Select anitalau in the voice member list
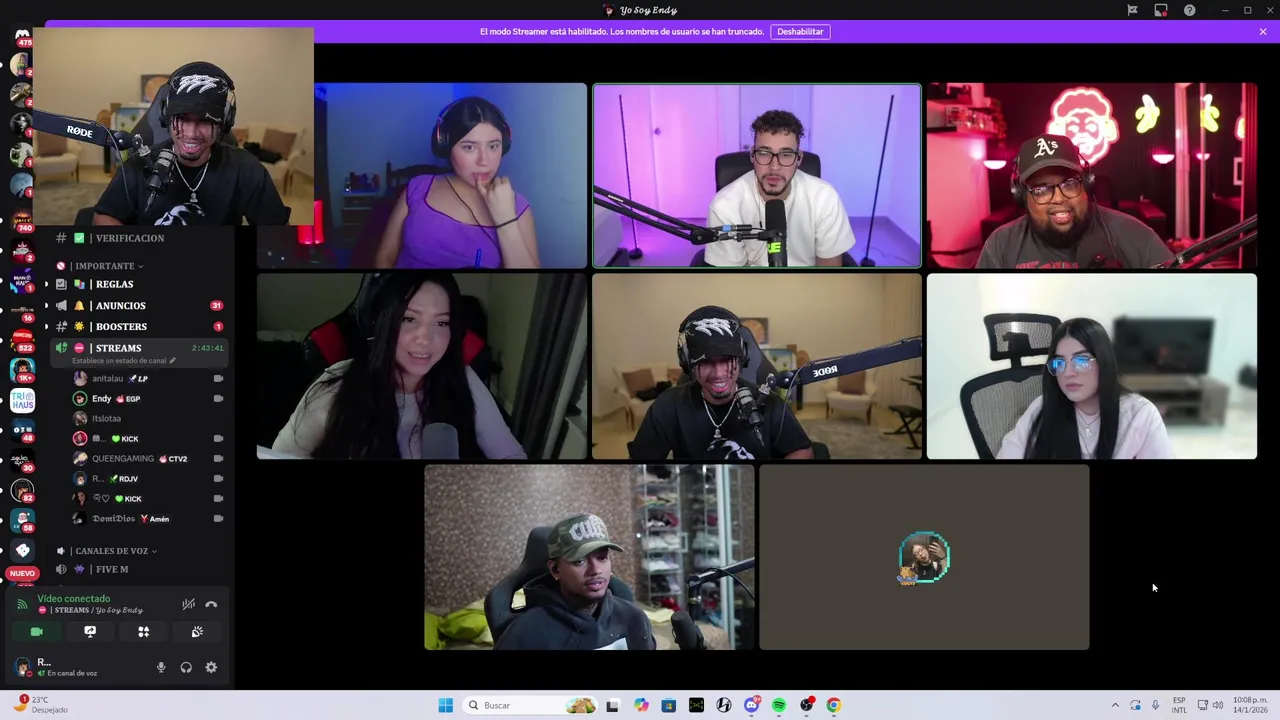The width and height of the screenshot is (1280, 720). tap(149, 379)
